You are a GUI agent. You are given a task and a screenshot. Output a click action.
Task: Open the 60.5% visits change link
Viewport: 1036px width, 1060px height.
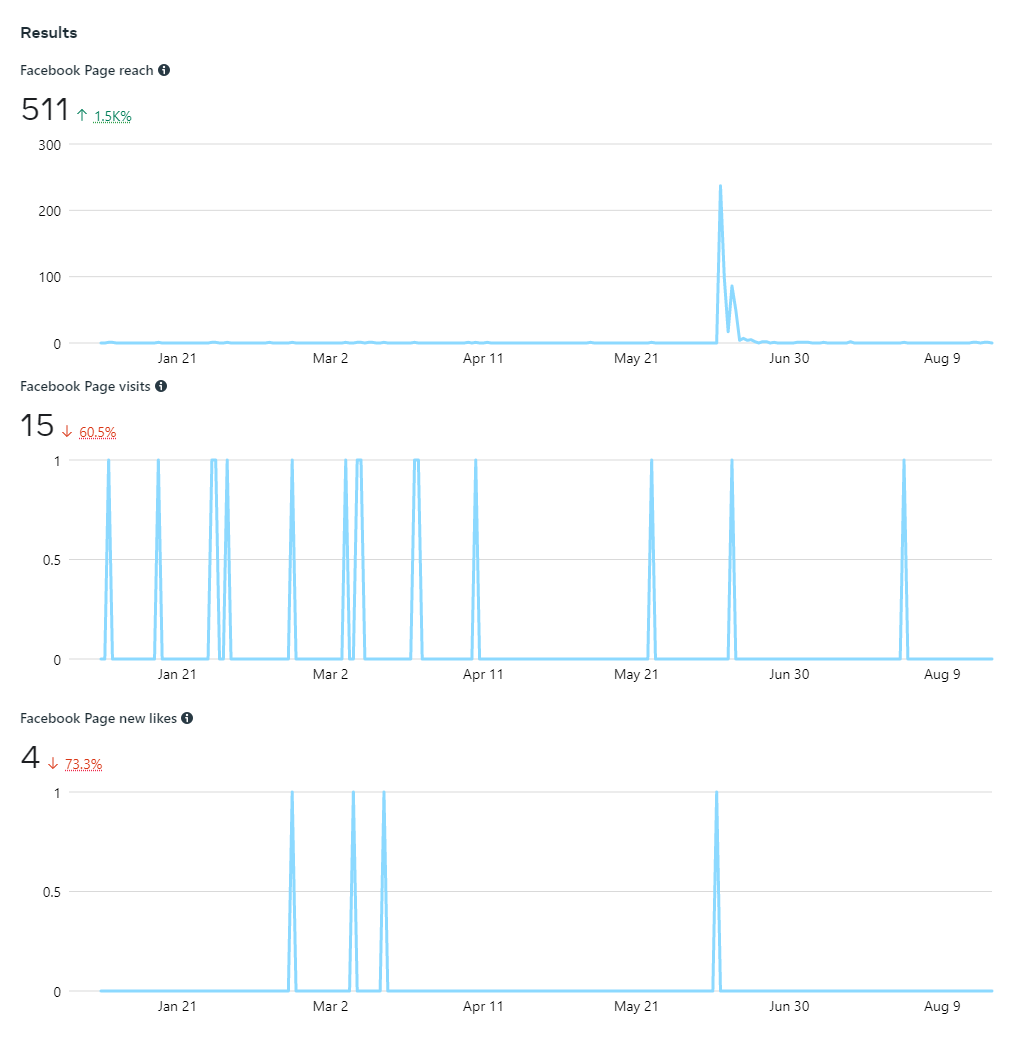(x=98, y=433)
